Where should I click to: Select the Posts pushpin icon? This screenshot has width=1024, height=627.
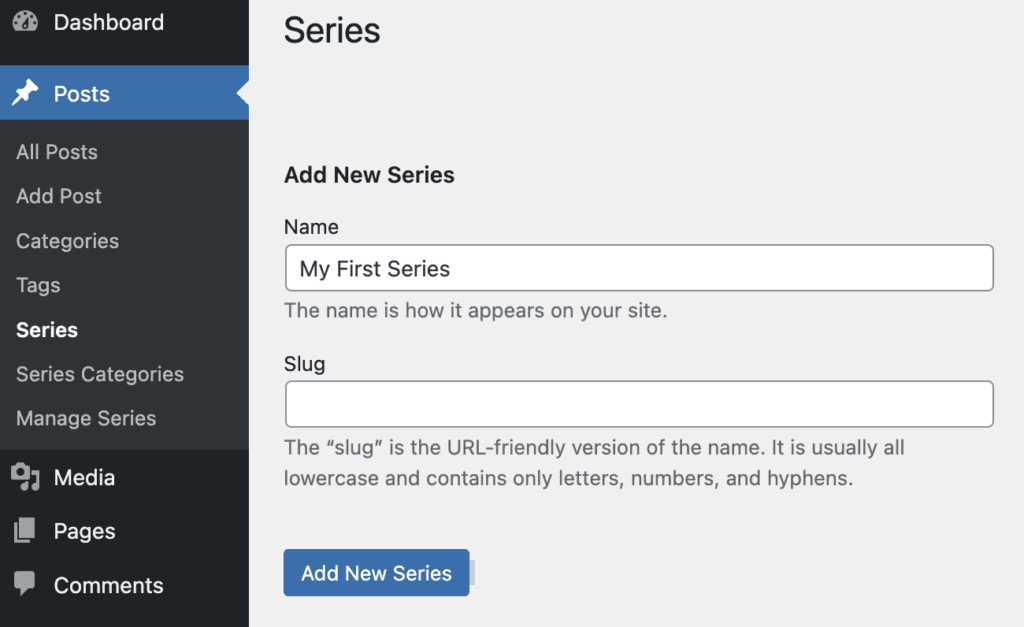[x=24, y=93]
